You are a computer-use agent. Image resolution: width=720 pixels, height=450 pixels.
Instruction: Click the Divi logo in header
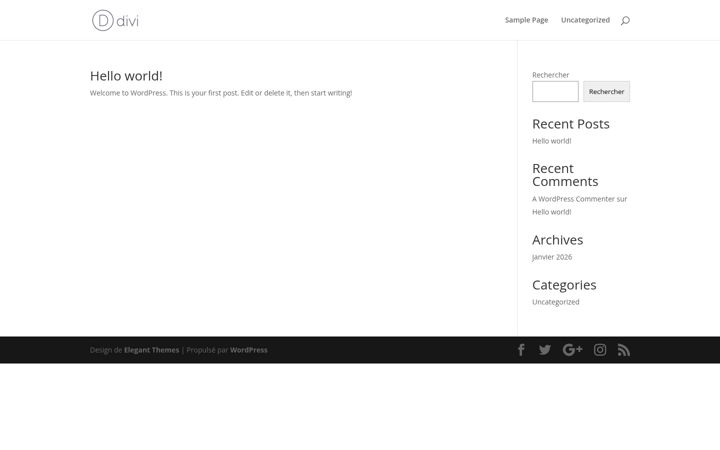(x=115, y=20)
